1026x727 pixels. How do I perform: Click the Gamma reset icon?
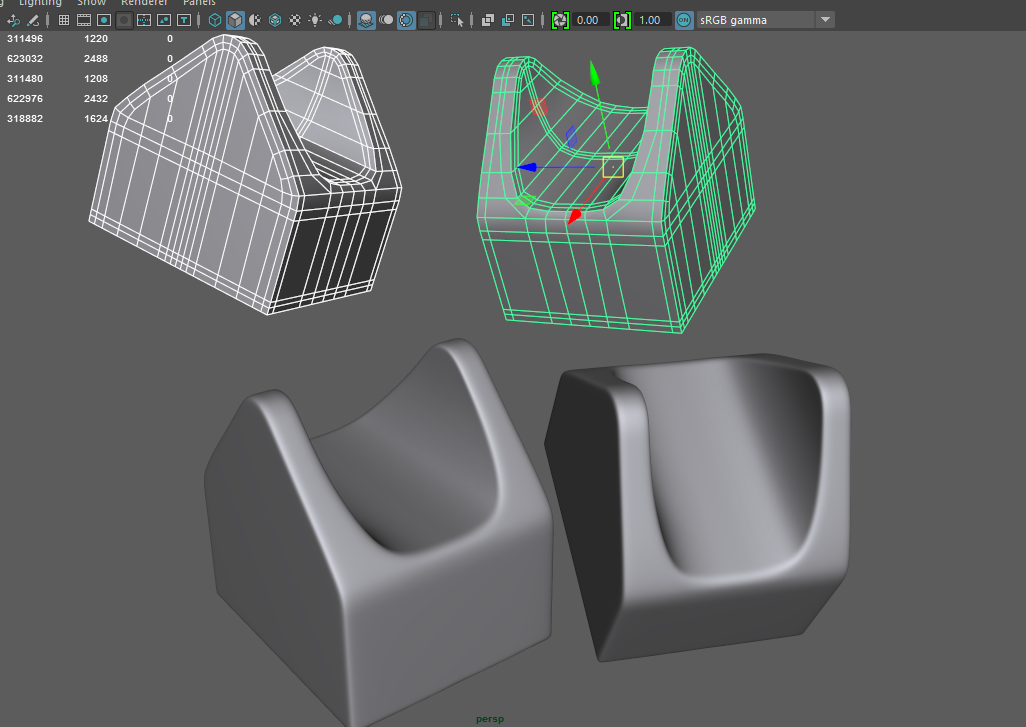tap(622, 20)
